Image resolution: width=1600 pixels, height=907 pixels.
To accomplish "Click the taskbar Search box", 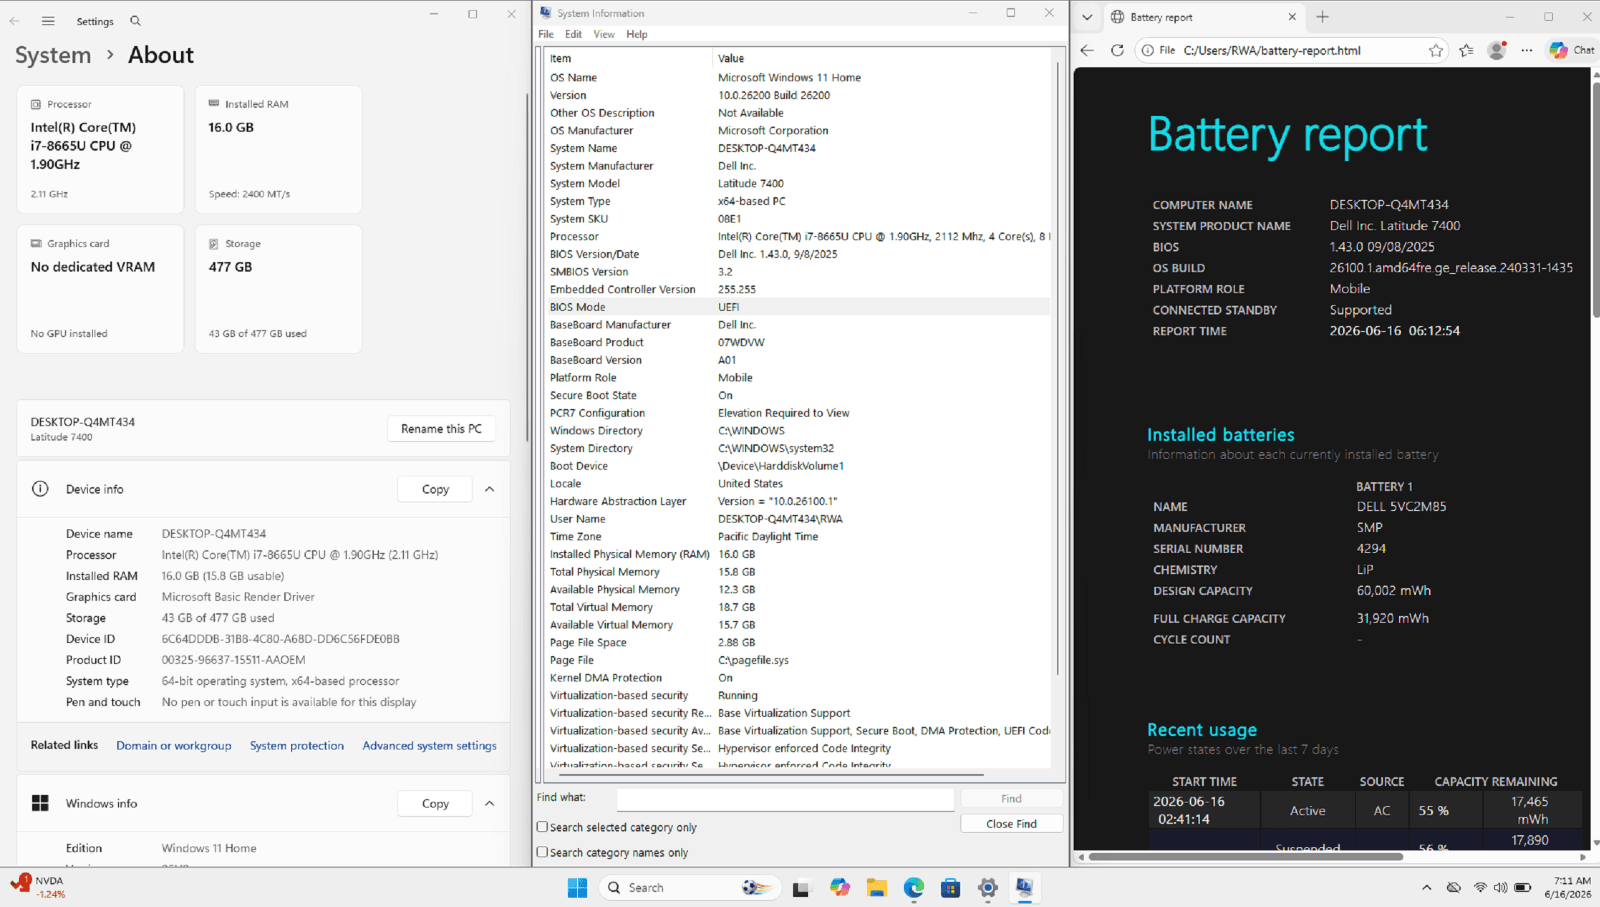I will pyautogui.click(x=689, y=888).
